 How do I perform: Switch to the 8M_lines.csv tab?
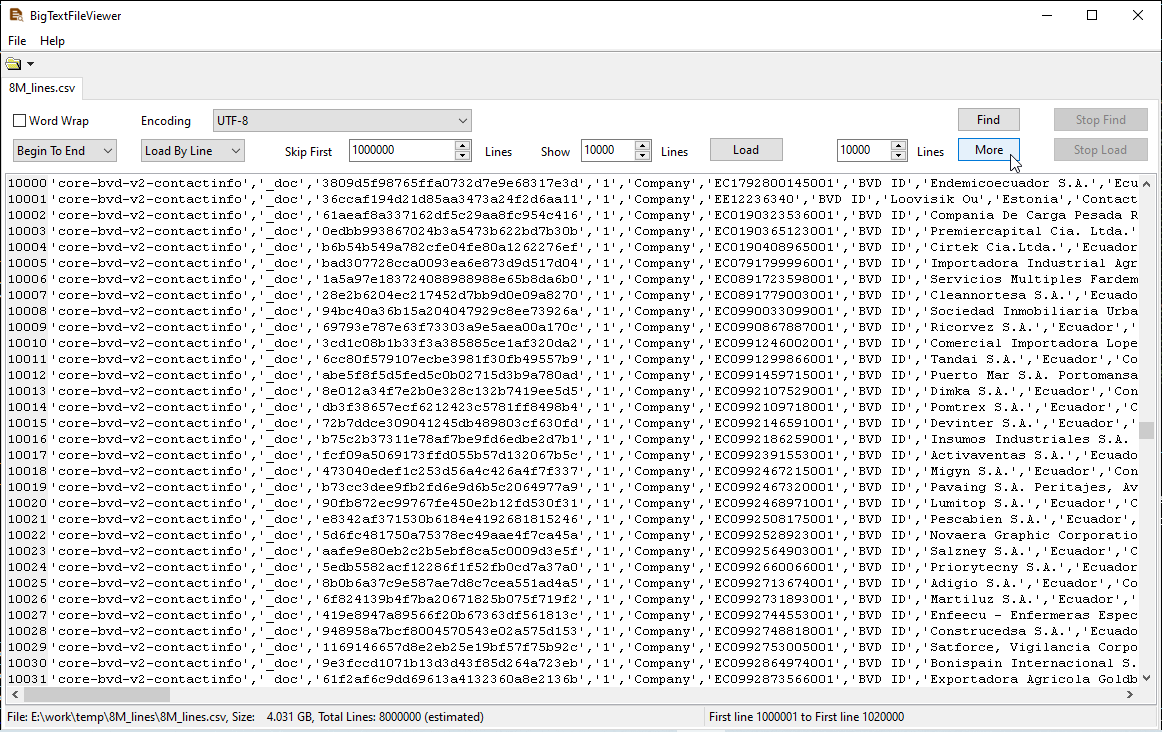coord(43,88)
